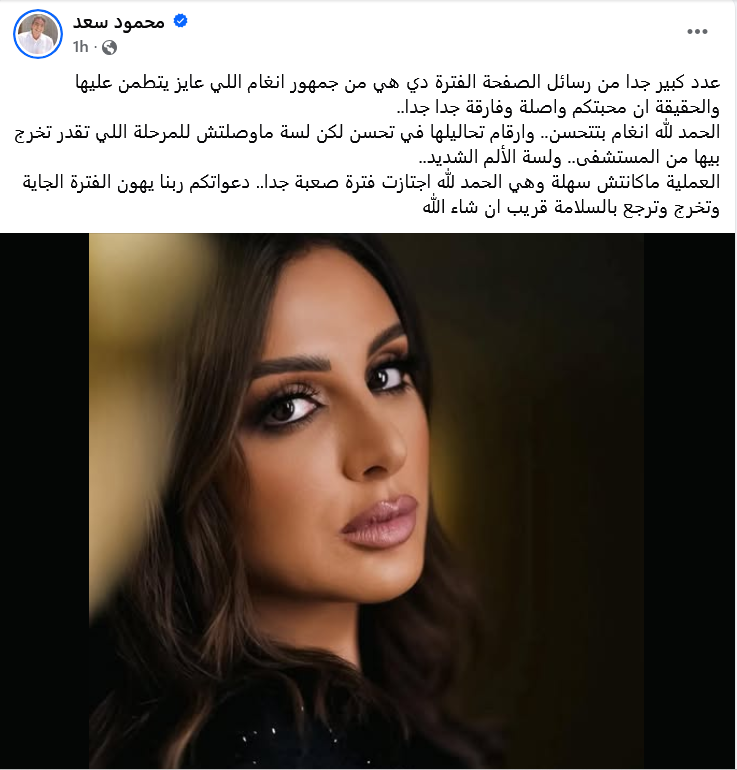Click the blue verified badge beside محمود سعد
Image resolution: width=737 pixels, height=770 pixels.
tap(181, 21)
